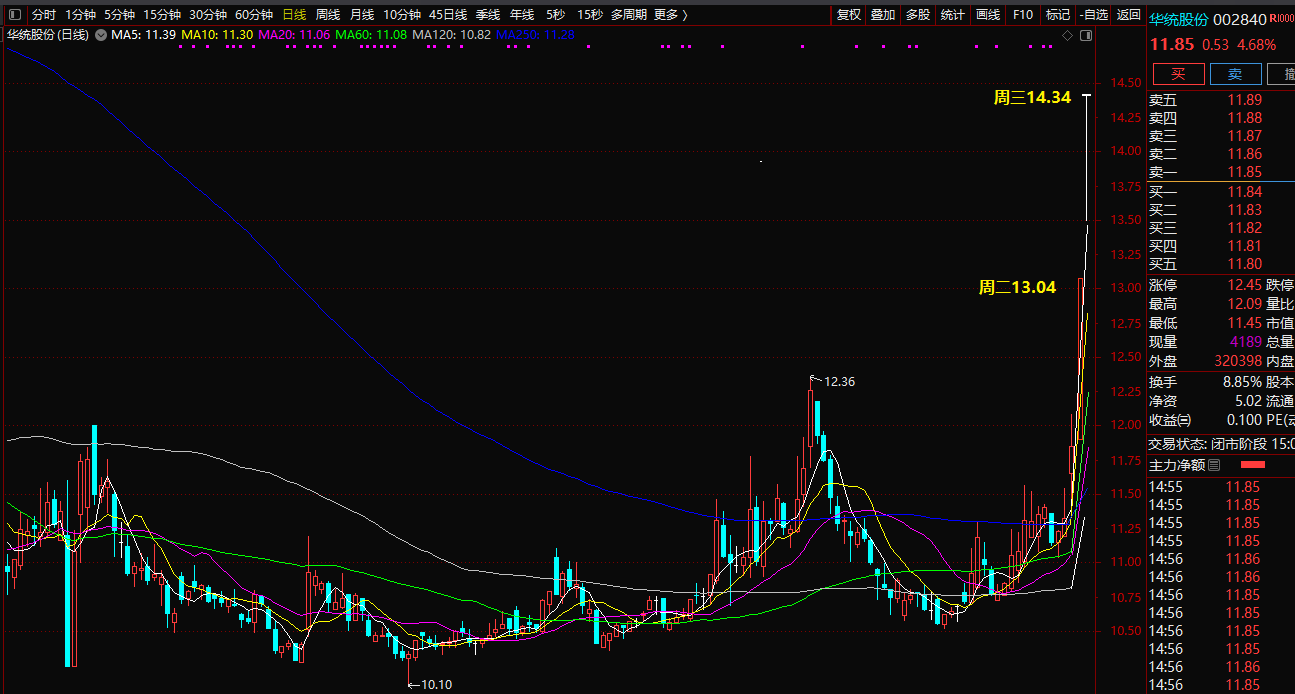This screenshot has height=694, width=1295.
Task: Click the stock name 华统股份 in quote panel
Action: tap(1178, 19)
